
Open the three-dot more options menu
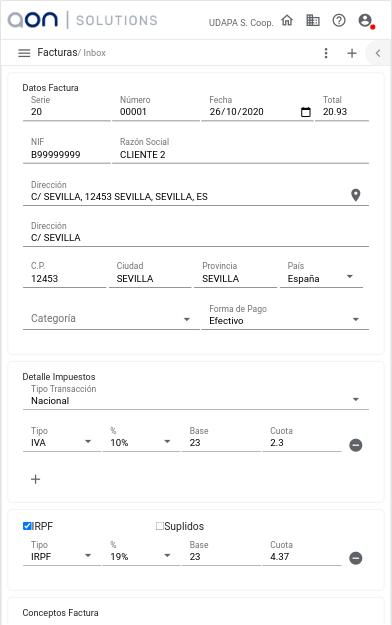326,53
